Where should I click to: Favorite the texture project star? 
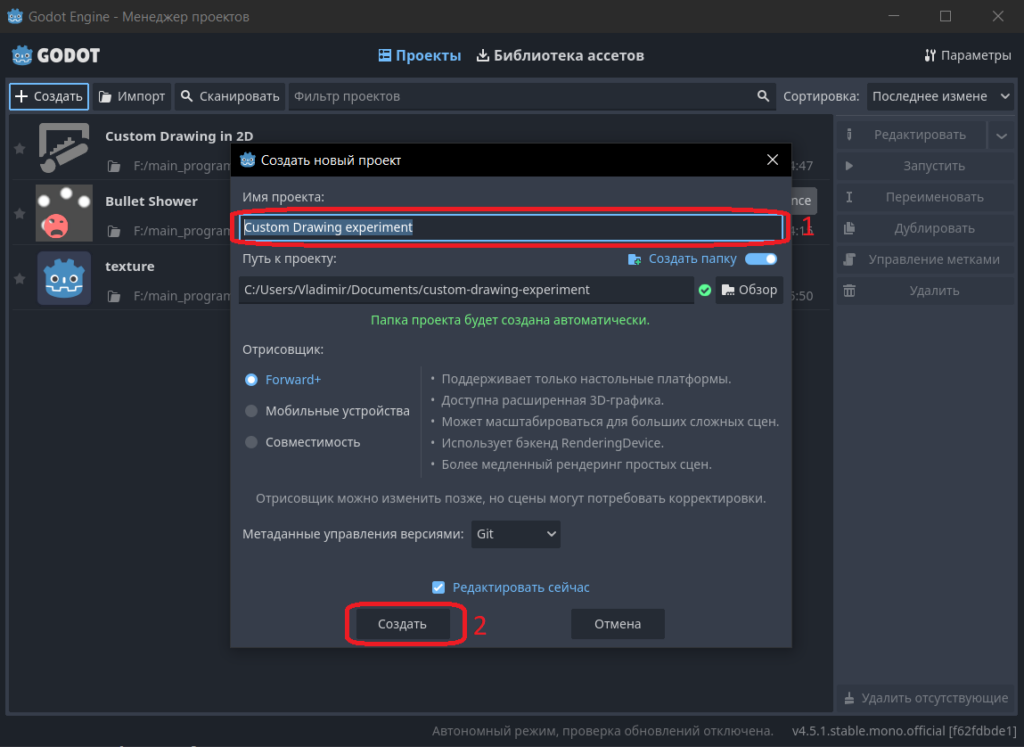(20, 279)
